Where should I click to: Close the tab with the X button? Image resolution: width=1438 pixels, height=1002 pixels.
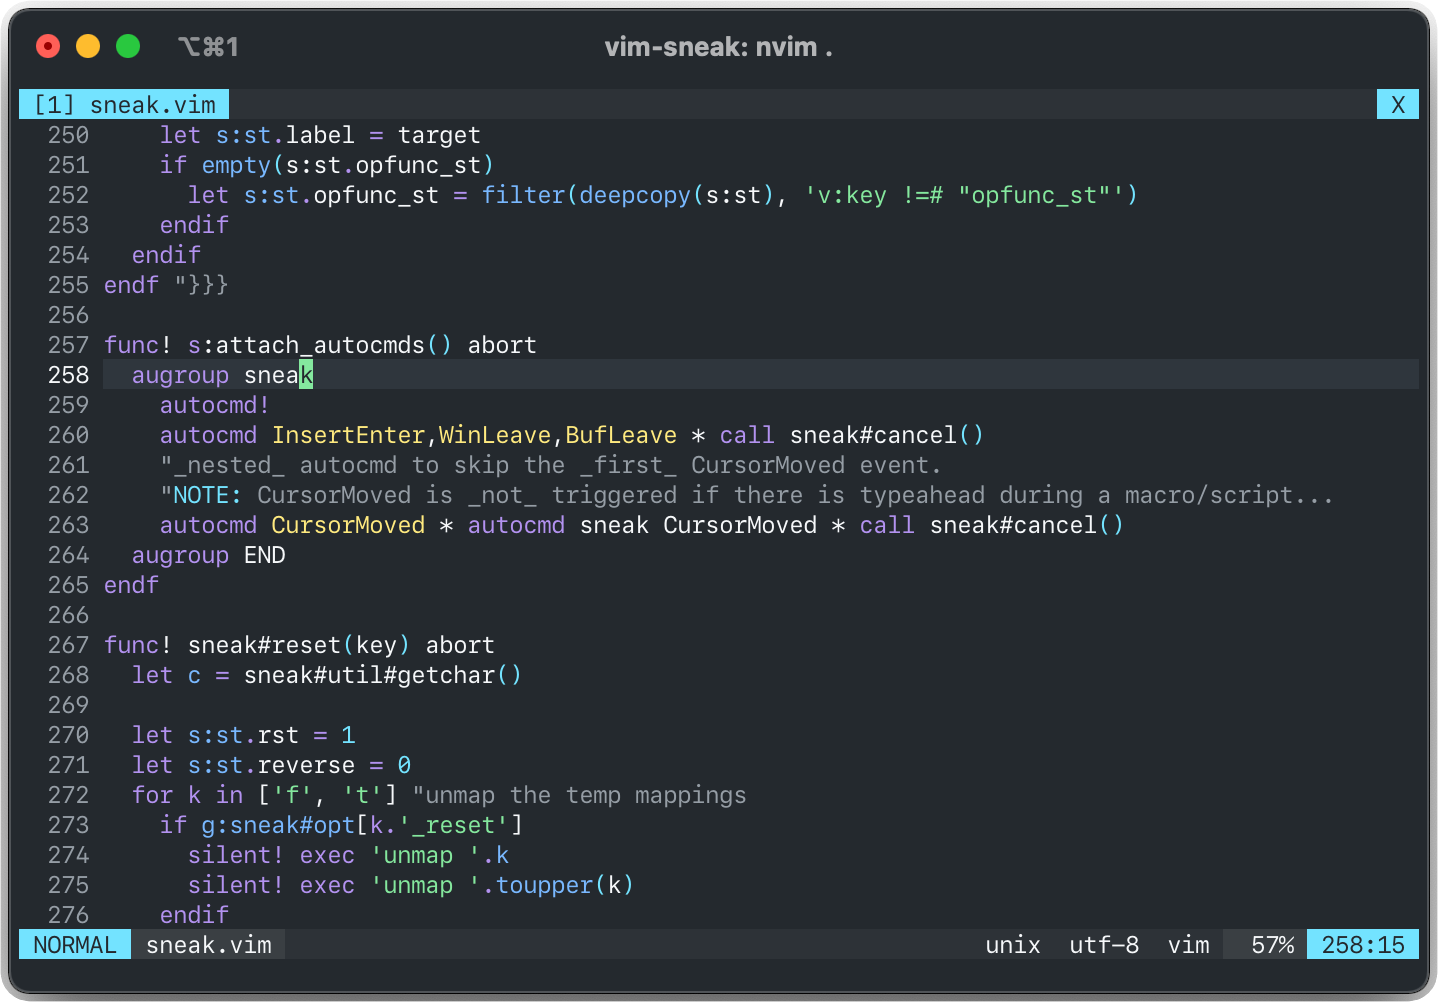tap(1398, 105)
